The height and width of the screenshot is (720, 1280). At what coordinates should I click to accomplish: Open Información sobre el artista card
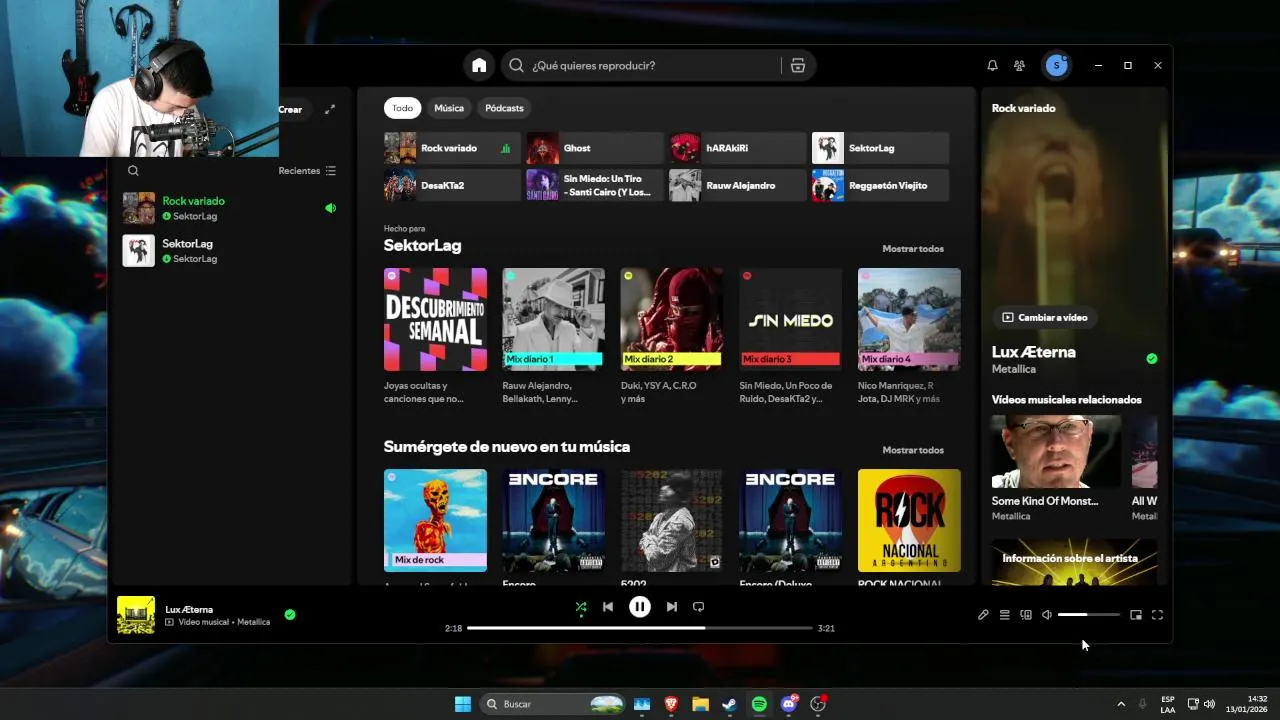(x=1074, y=561)
